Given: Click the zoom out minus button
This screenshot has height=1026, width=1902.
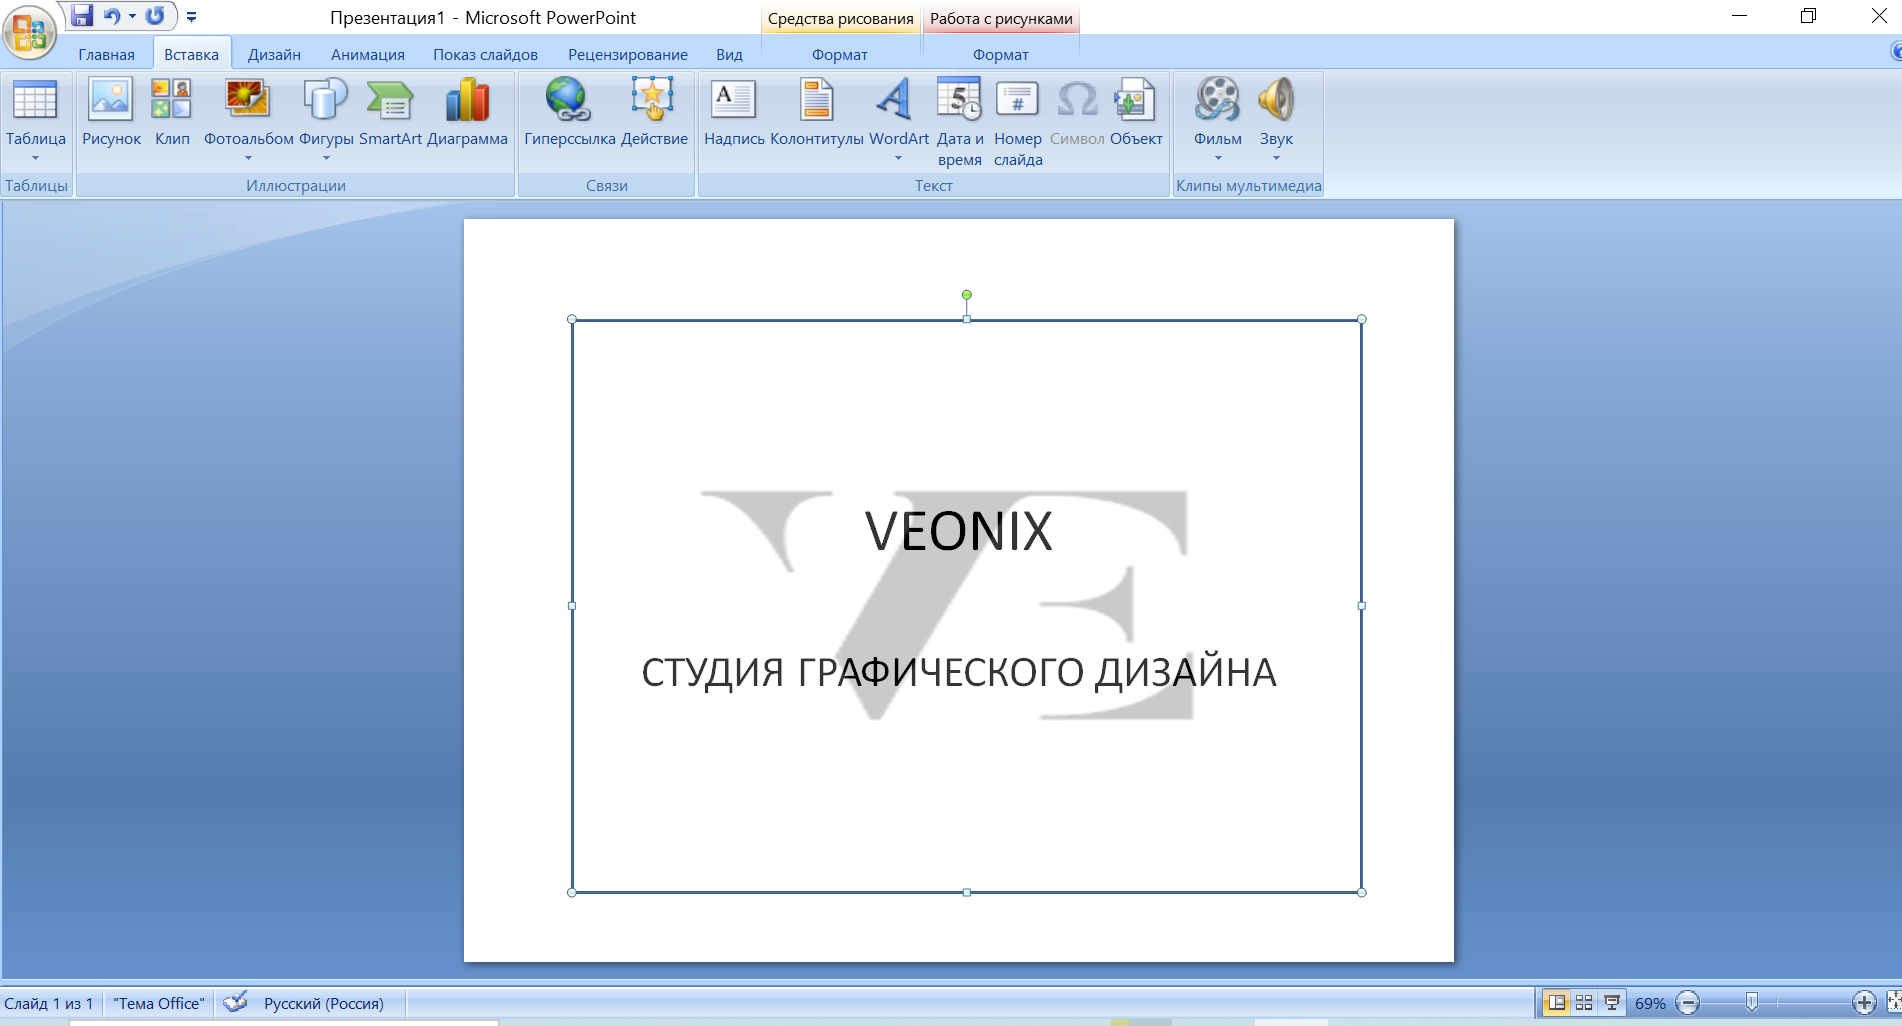Looking at the screenshot, I should click(x=1688, y=1003).
